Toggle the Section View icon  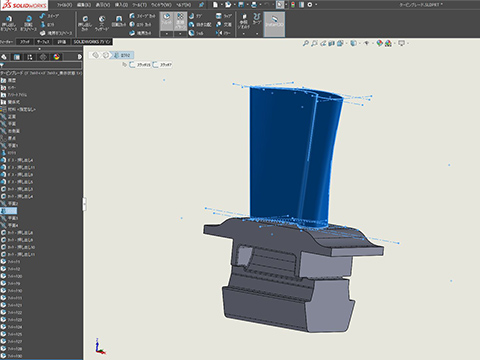[x=332, y=43]
